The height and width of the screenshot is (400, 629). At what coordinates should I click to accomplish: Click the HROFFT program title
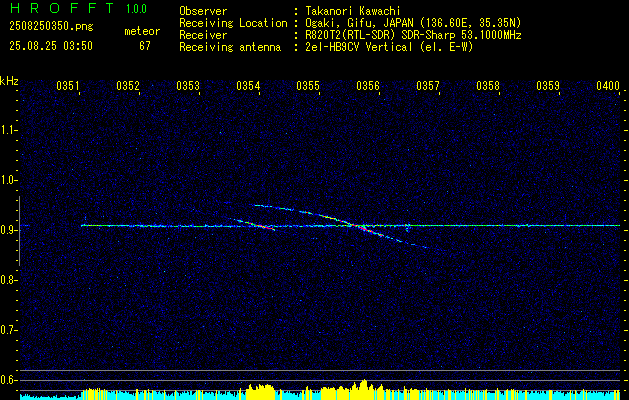[63, 8]
